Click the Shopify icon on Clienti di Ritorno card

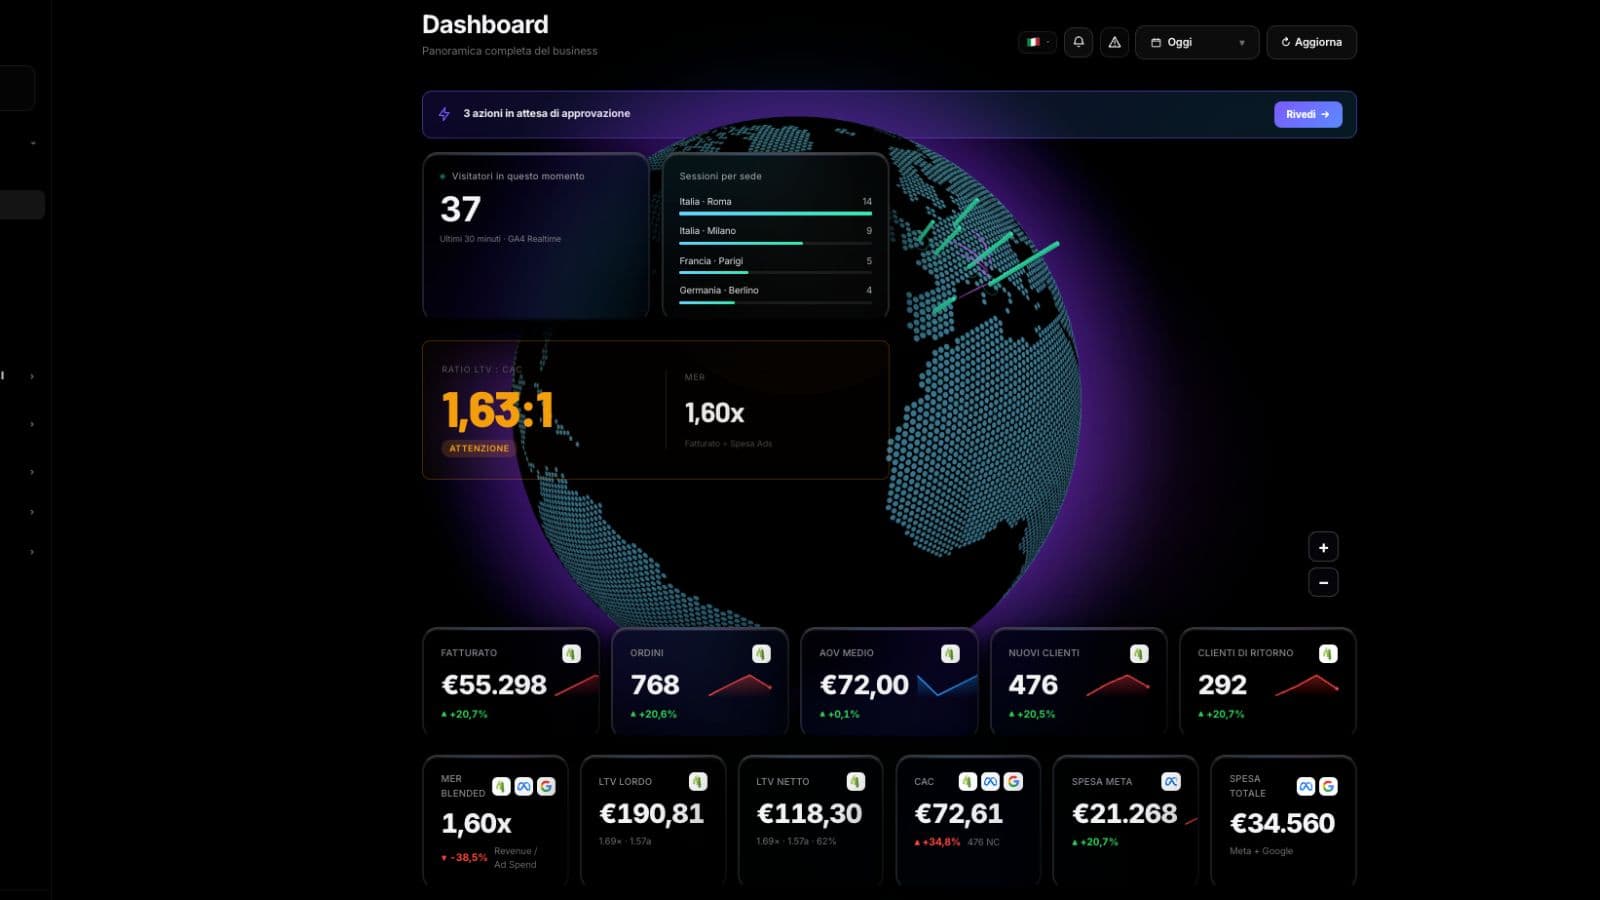(x=1328, y=653)
